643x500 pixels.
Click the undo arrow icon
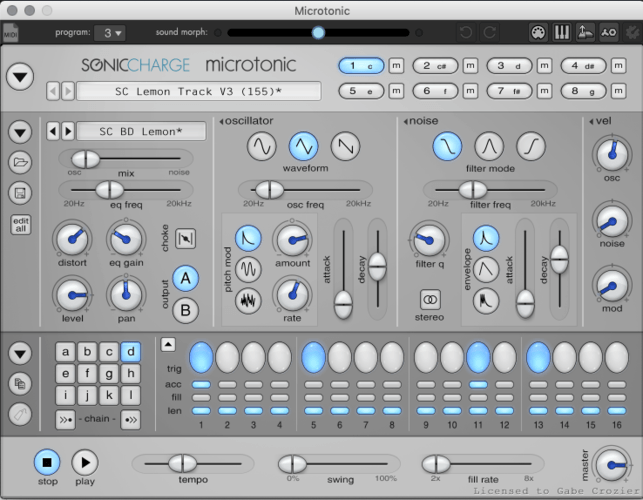(x=466, y=32)
